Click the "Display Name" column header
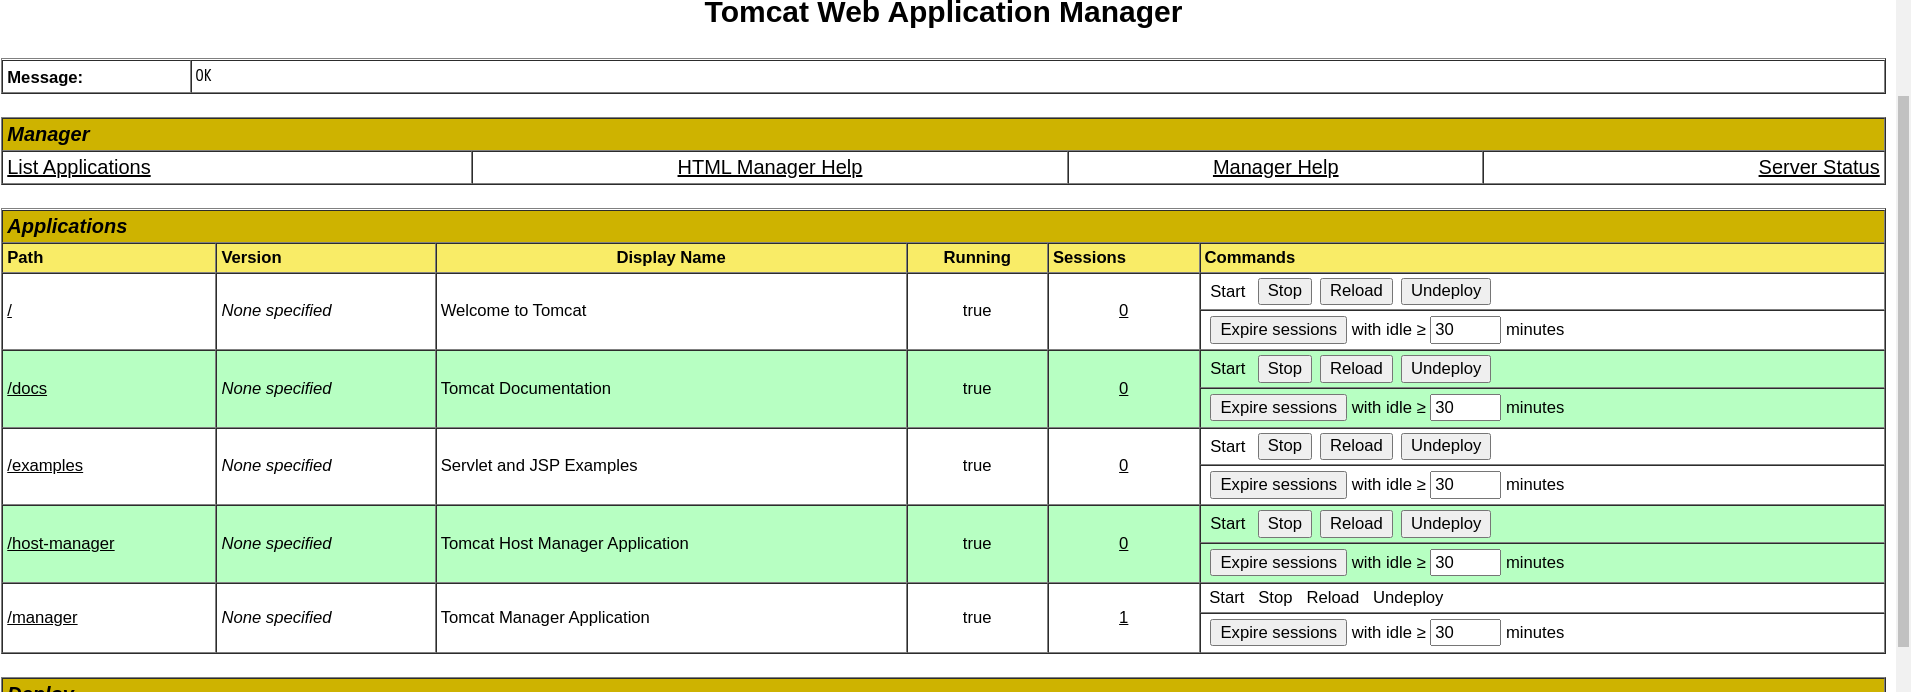This screenshot has width=1911, height=692. (671, 257)
